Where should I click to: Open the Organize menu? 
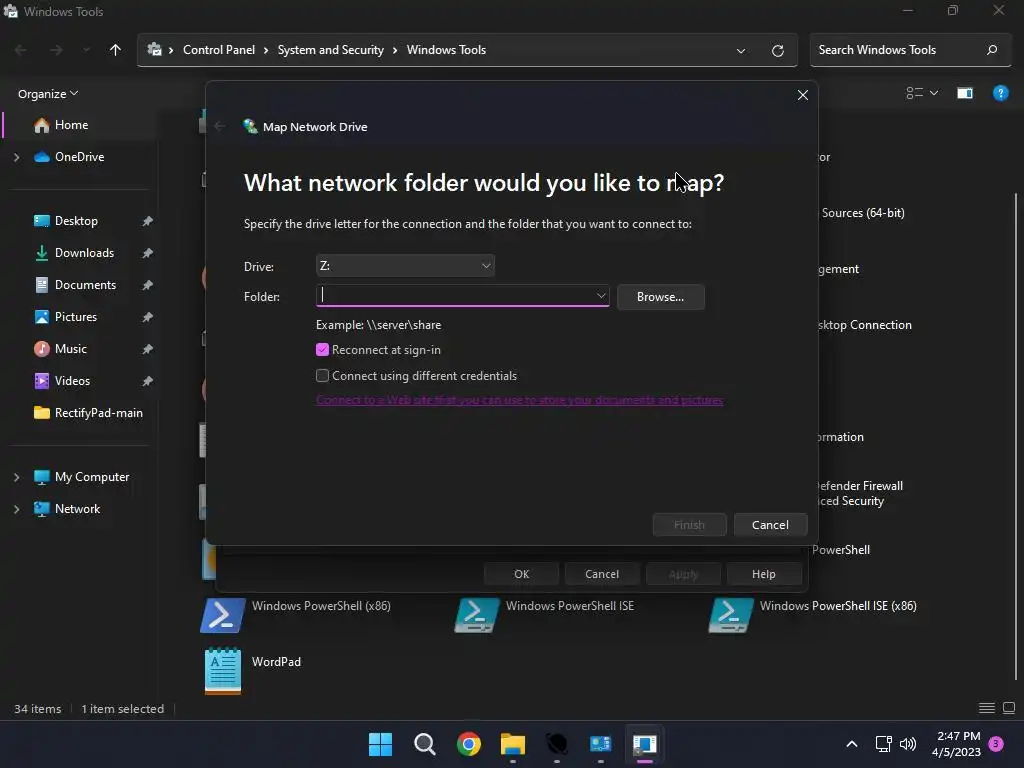pyautogui.click(x=48, y=93)
